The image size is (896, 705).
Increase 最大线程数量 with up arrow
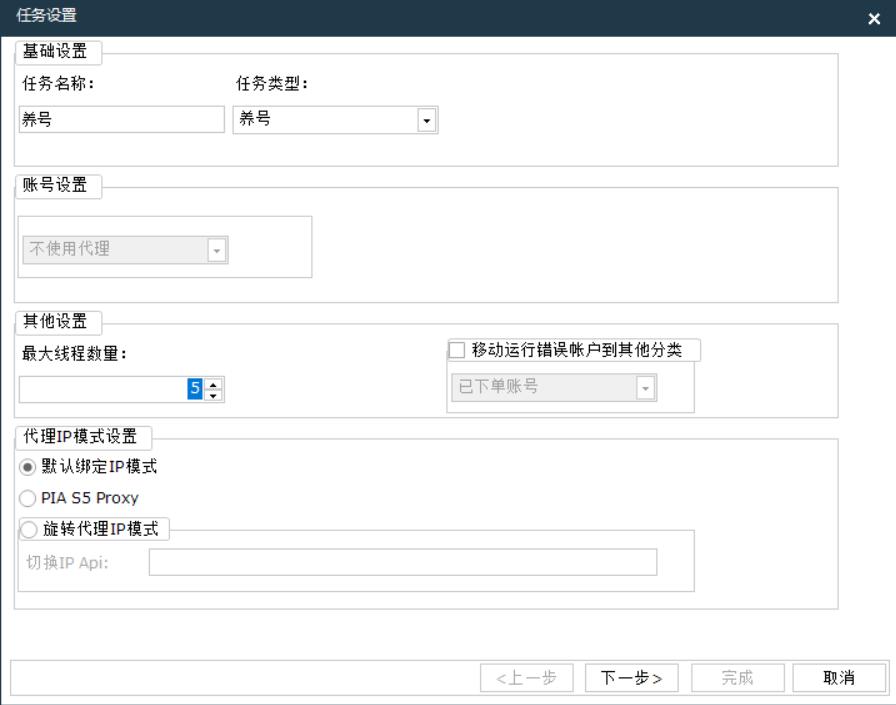click(x=213, y=383)
